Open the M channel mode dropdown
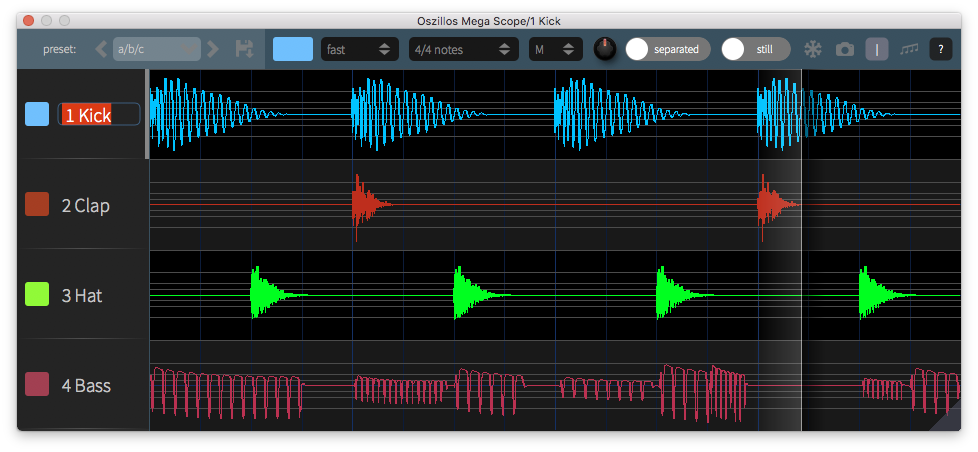The image size is (978, 452). point(555,49)
